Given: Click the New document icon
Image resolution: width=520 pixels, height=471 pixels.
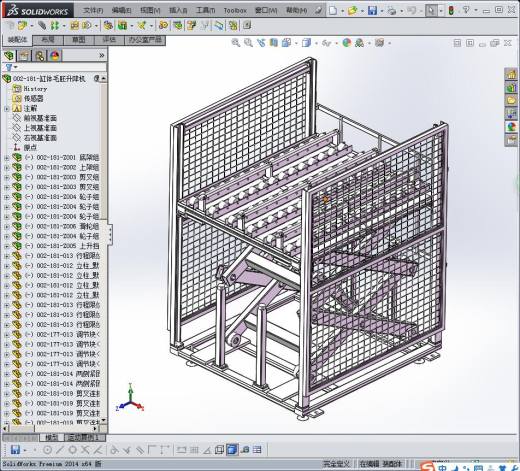Looking at the screenshot, I should (333, 11).
